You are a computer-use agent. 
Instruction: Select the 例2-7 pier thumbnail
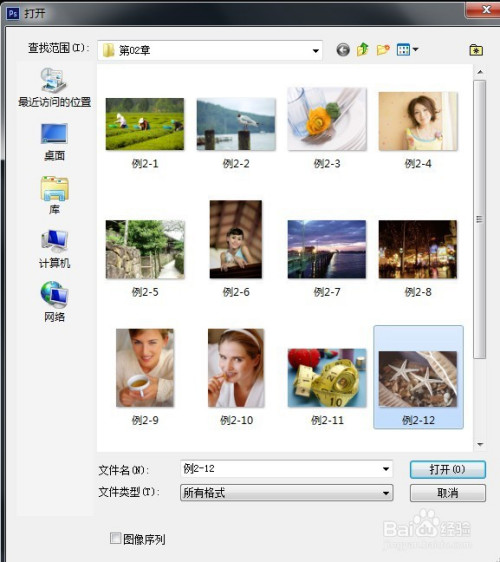pos(327,249)
